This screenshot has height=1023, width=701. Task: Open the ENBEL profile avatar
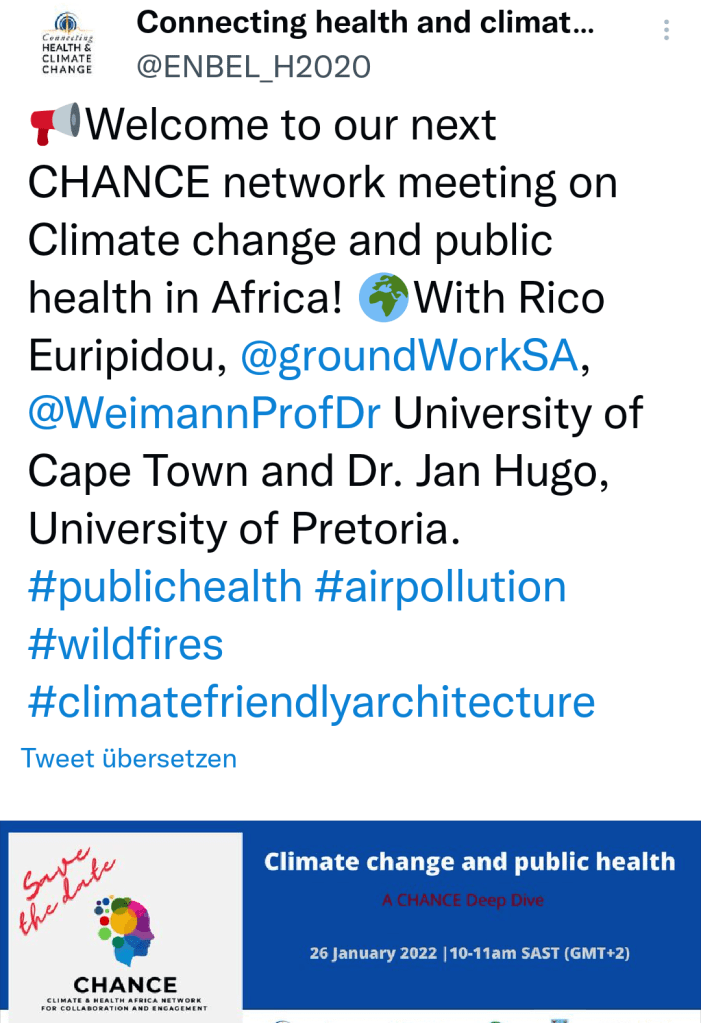(67, 43)
